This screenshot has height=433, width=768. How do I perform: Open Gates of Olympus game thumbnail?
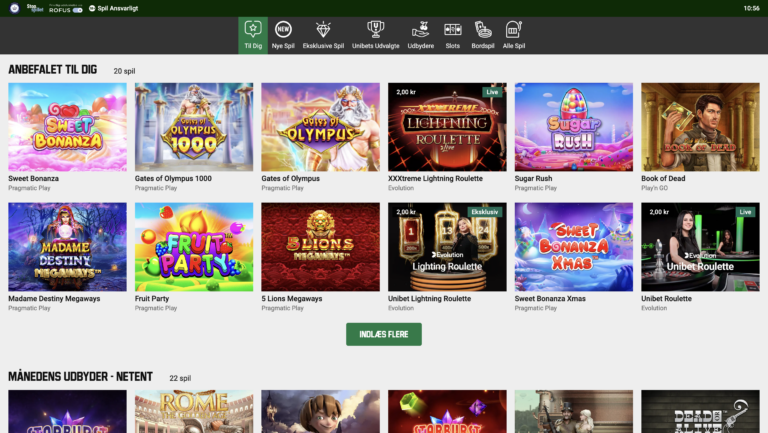tap(320, 127)
